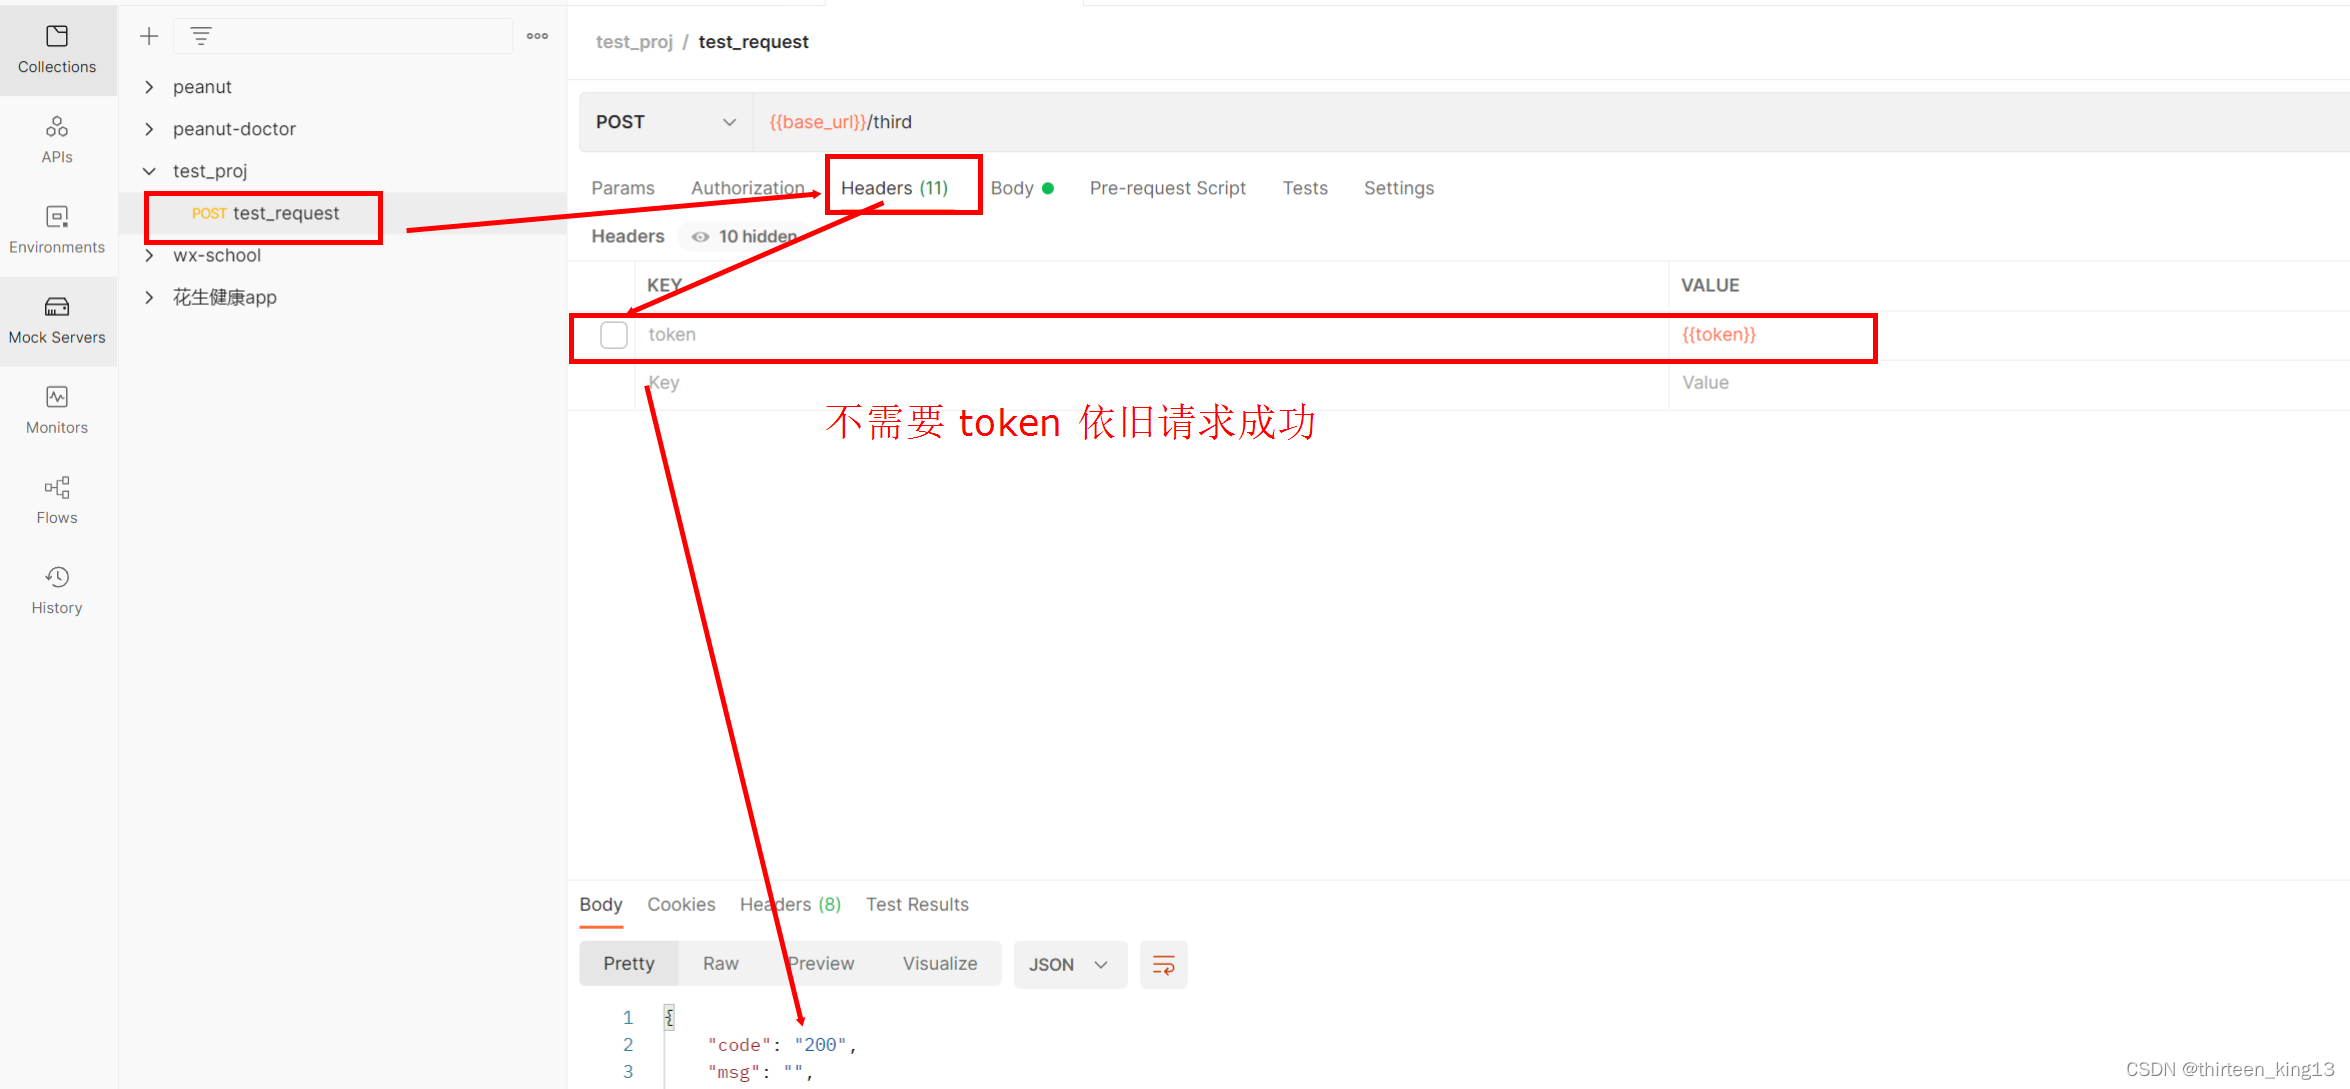Click the Monitors icon in sidebar
The image size is (2350, 1089).
55,407
